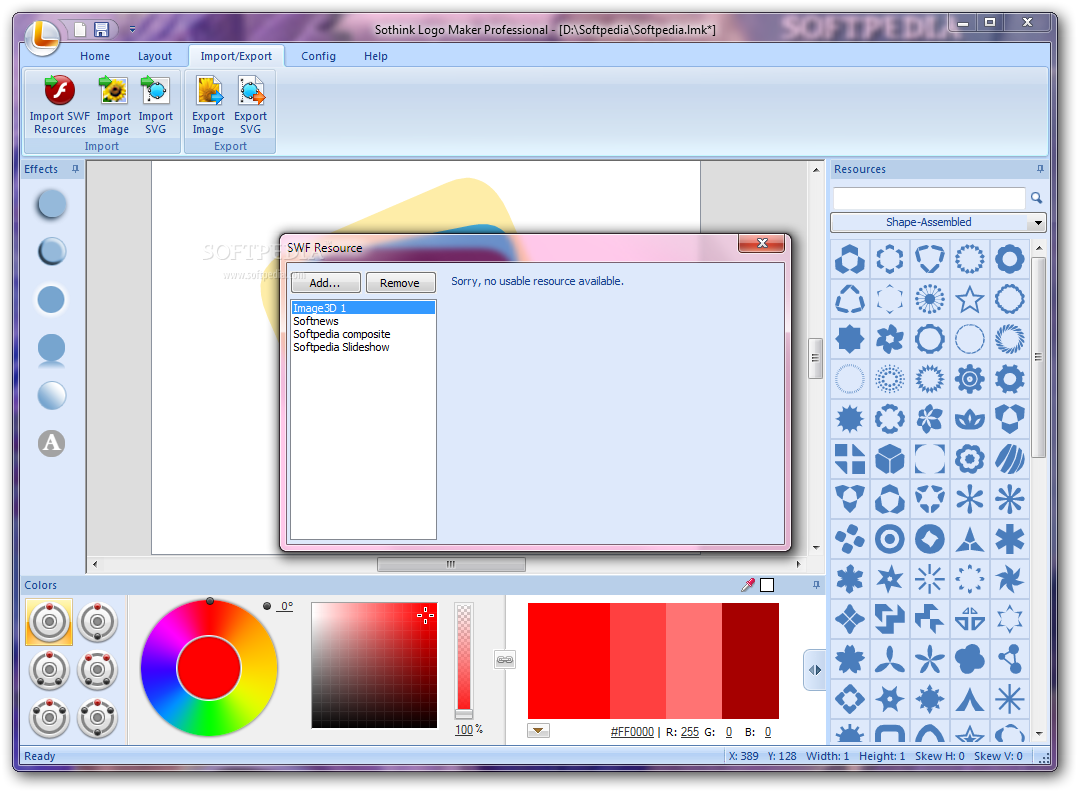Screen dimensions: 1078x792
Task: Open the Config ribbon tab
Action: [318, 56]
